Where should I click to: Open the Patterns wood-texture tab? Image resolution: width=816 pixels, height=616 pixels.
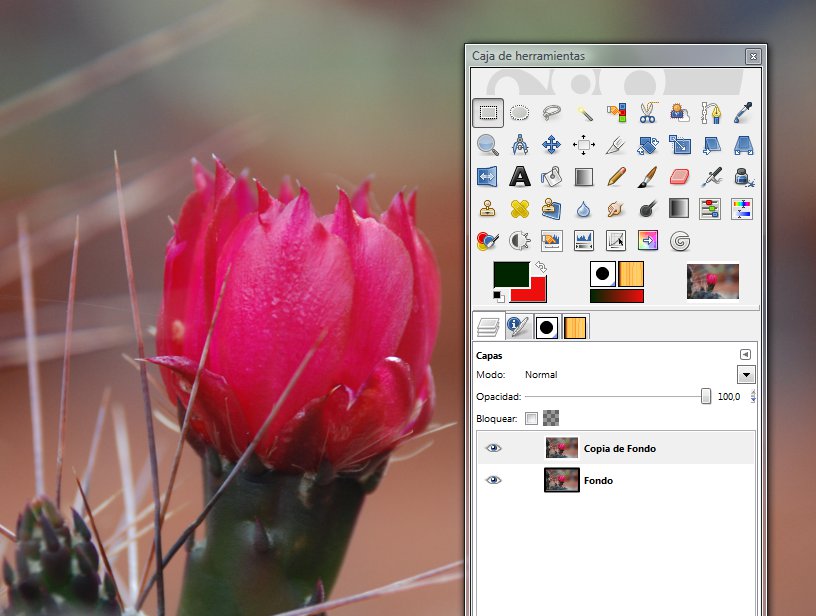576,327
